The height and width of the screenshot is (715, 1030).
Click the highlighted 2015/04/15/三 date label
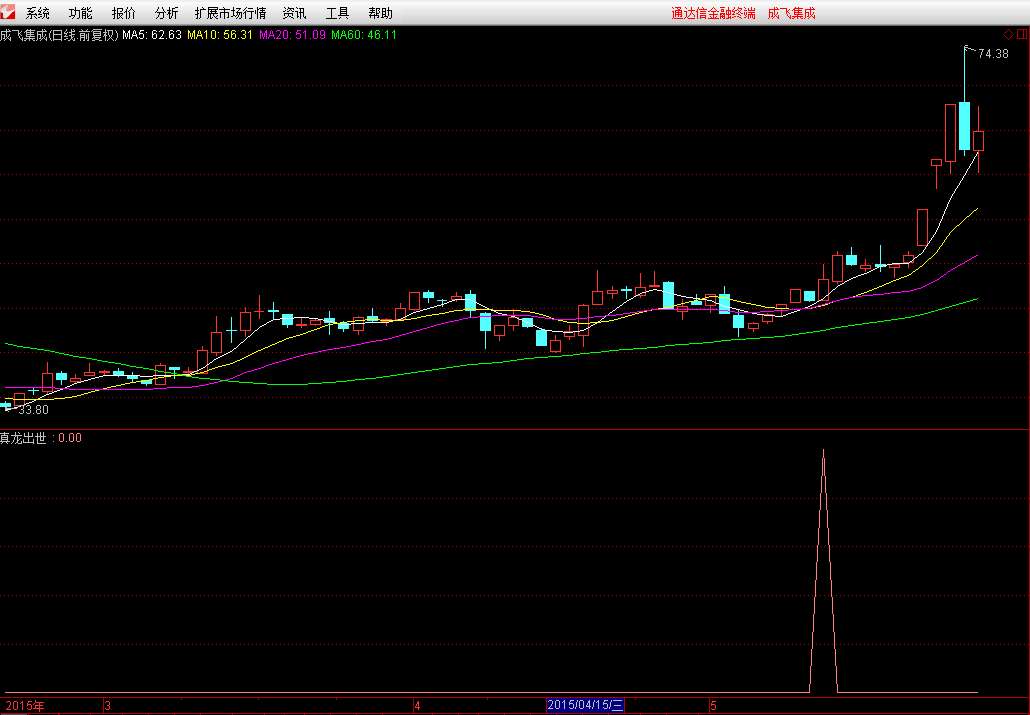click(x=585, y=706)
